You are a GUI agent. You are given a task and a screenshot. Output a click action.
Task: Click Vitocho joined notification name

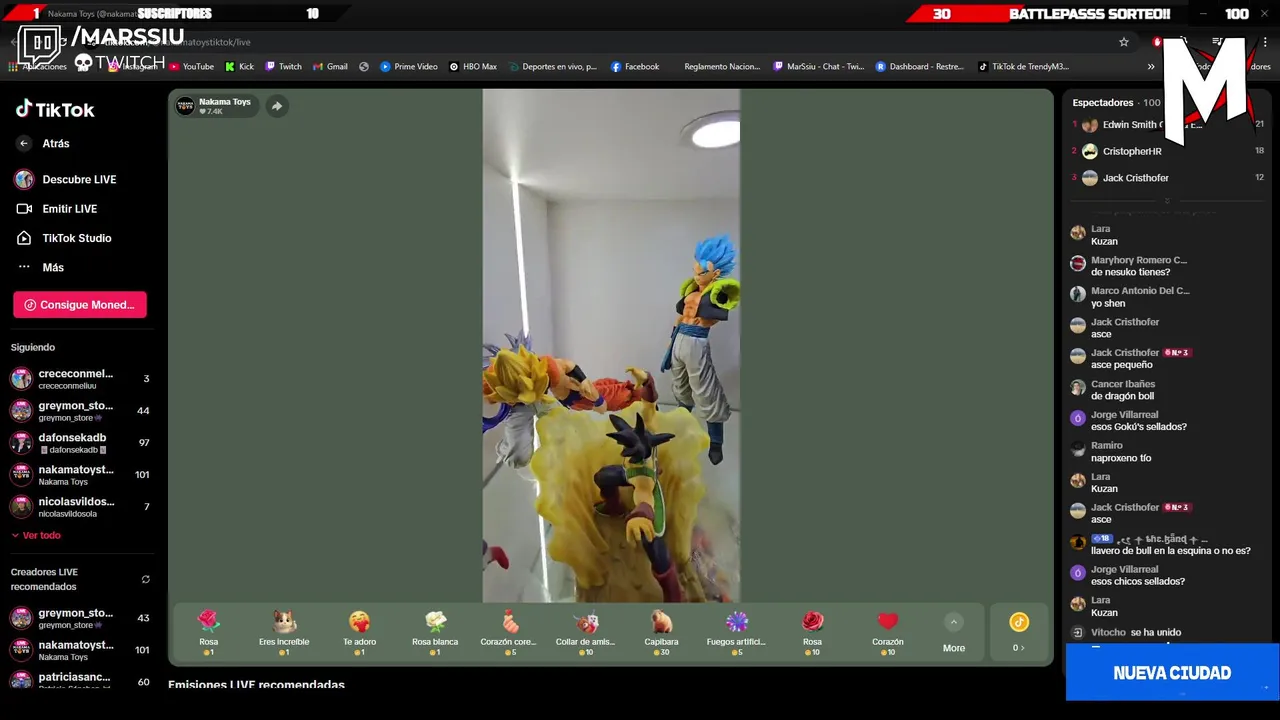click(x=1108, y=632)
